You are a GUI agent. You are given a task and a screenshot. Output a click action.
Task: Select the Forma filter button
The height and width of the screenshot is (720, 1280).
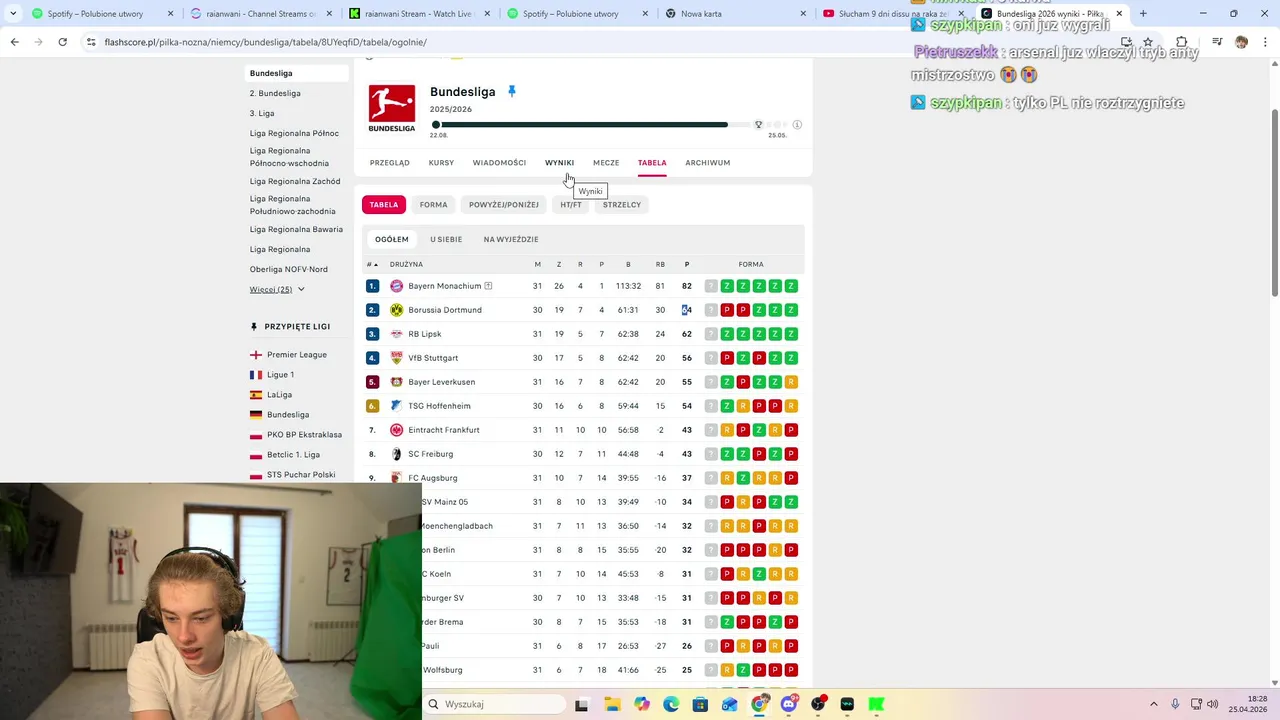(x=433, y=204)
